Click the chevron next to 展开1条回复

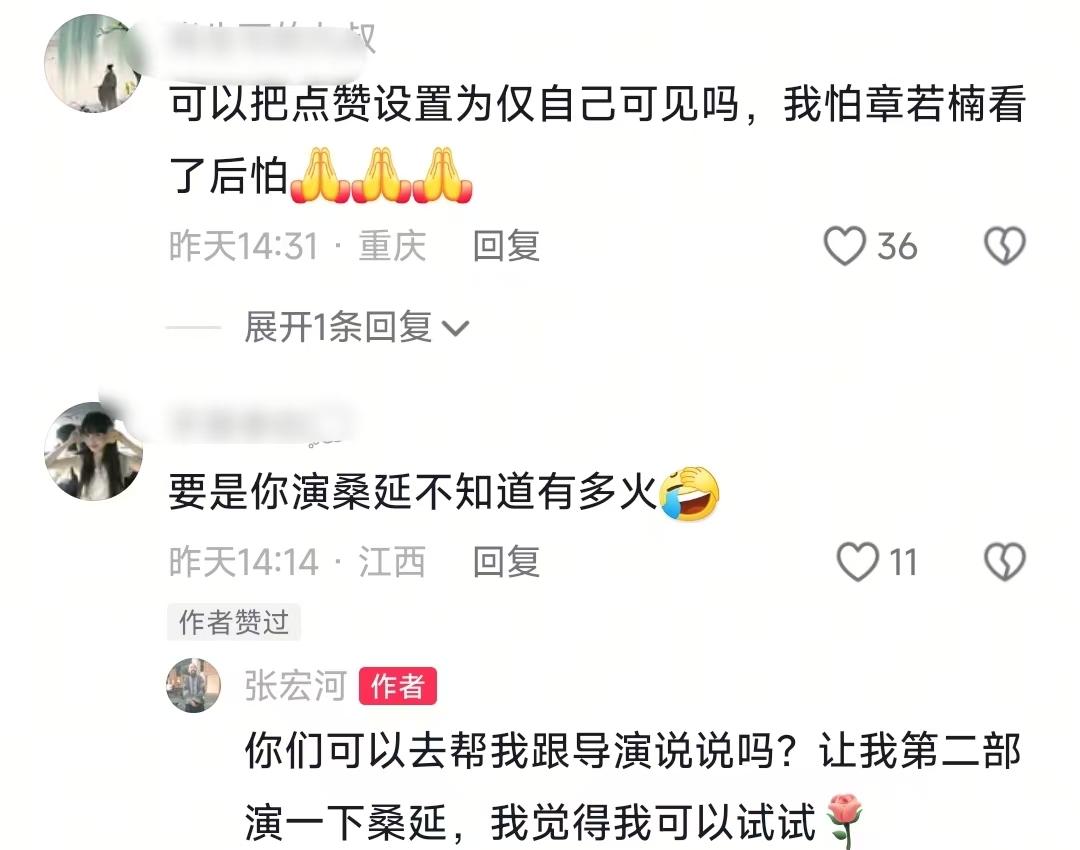pyautogui.click(x=456, y=329)
